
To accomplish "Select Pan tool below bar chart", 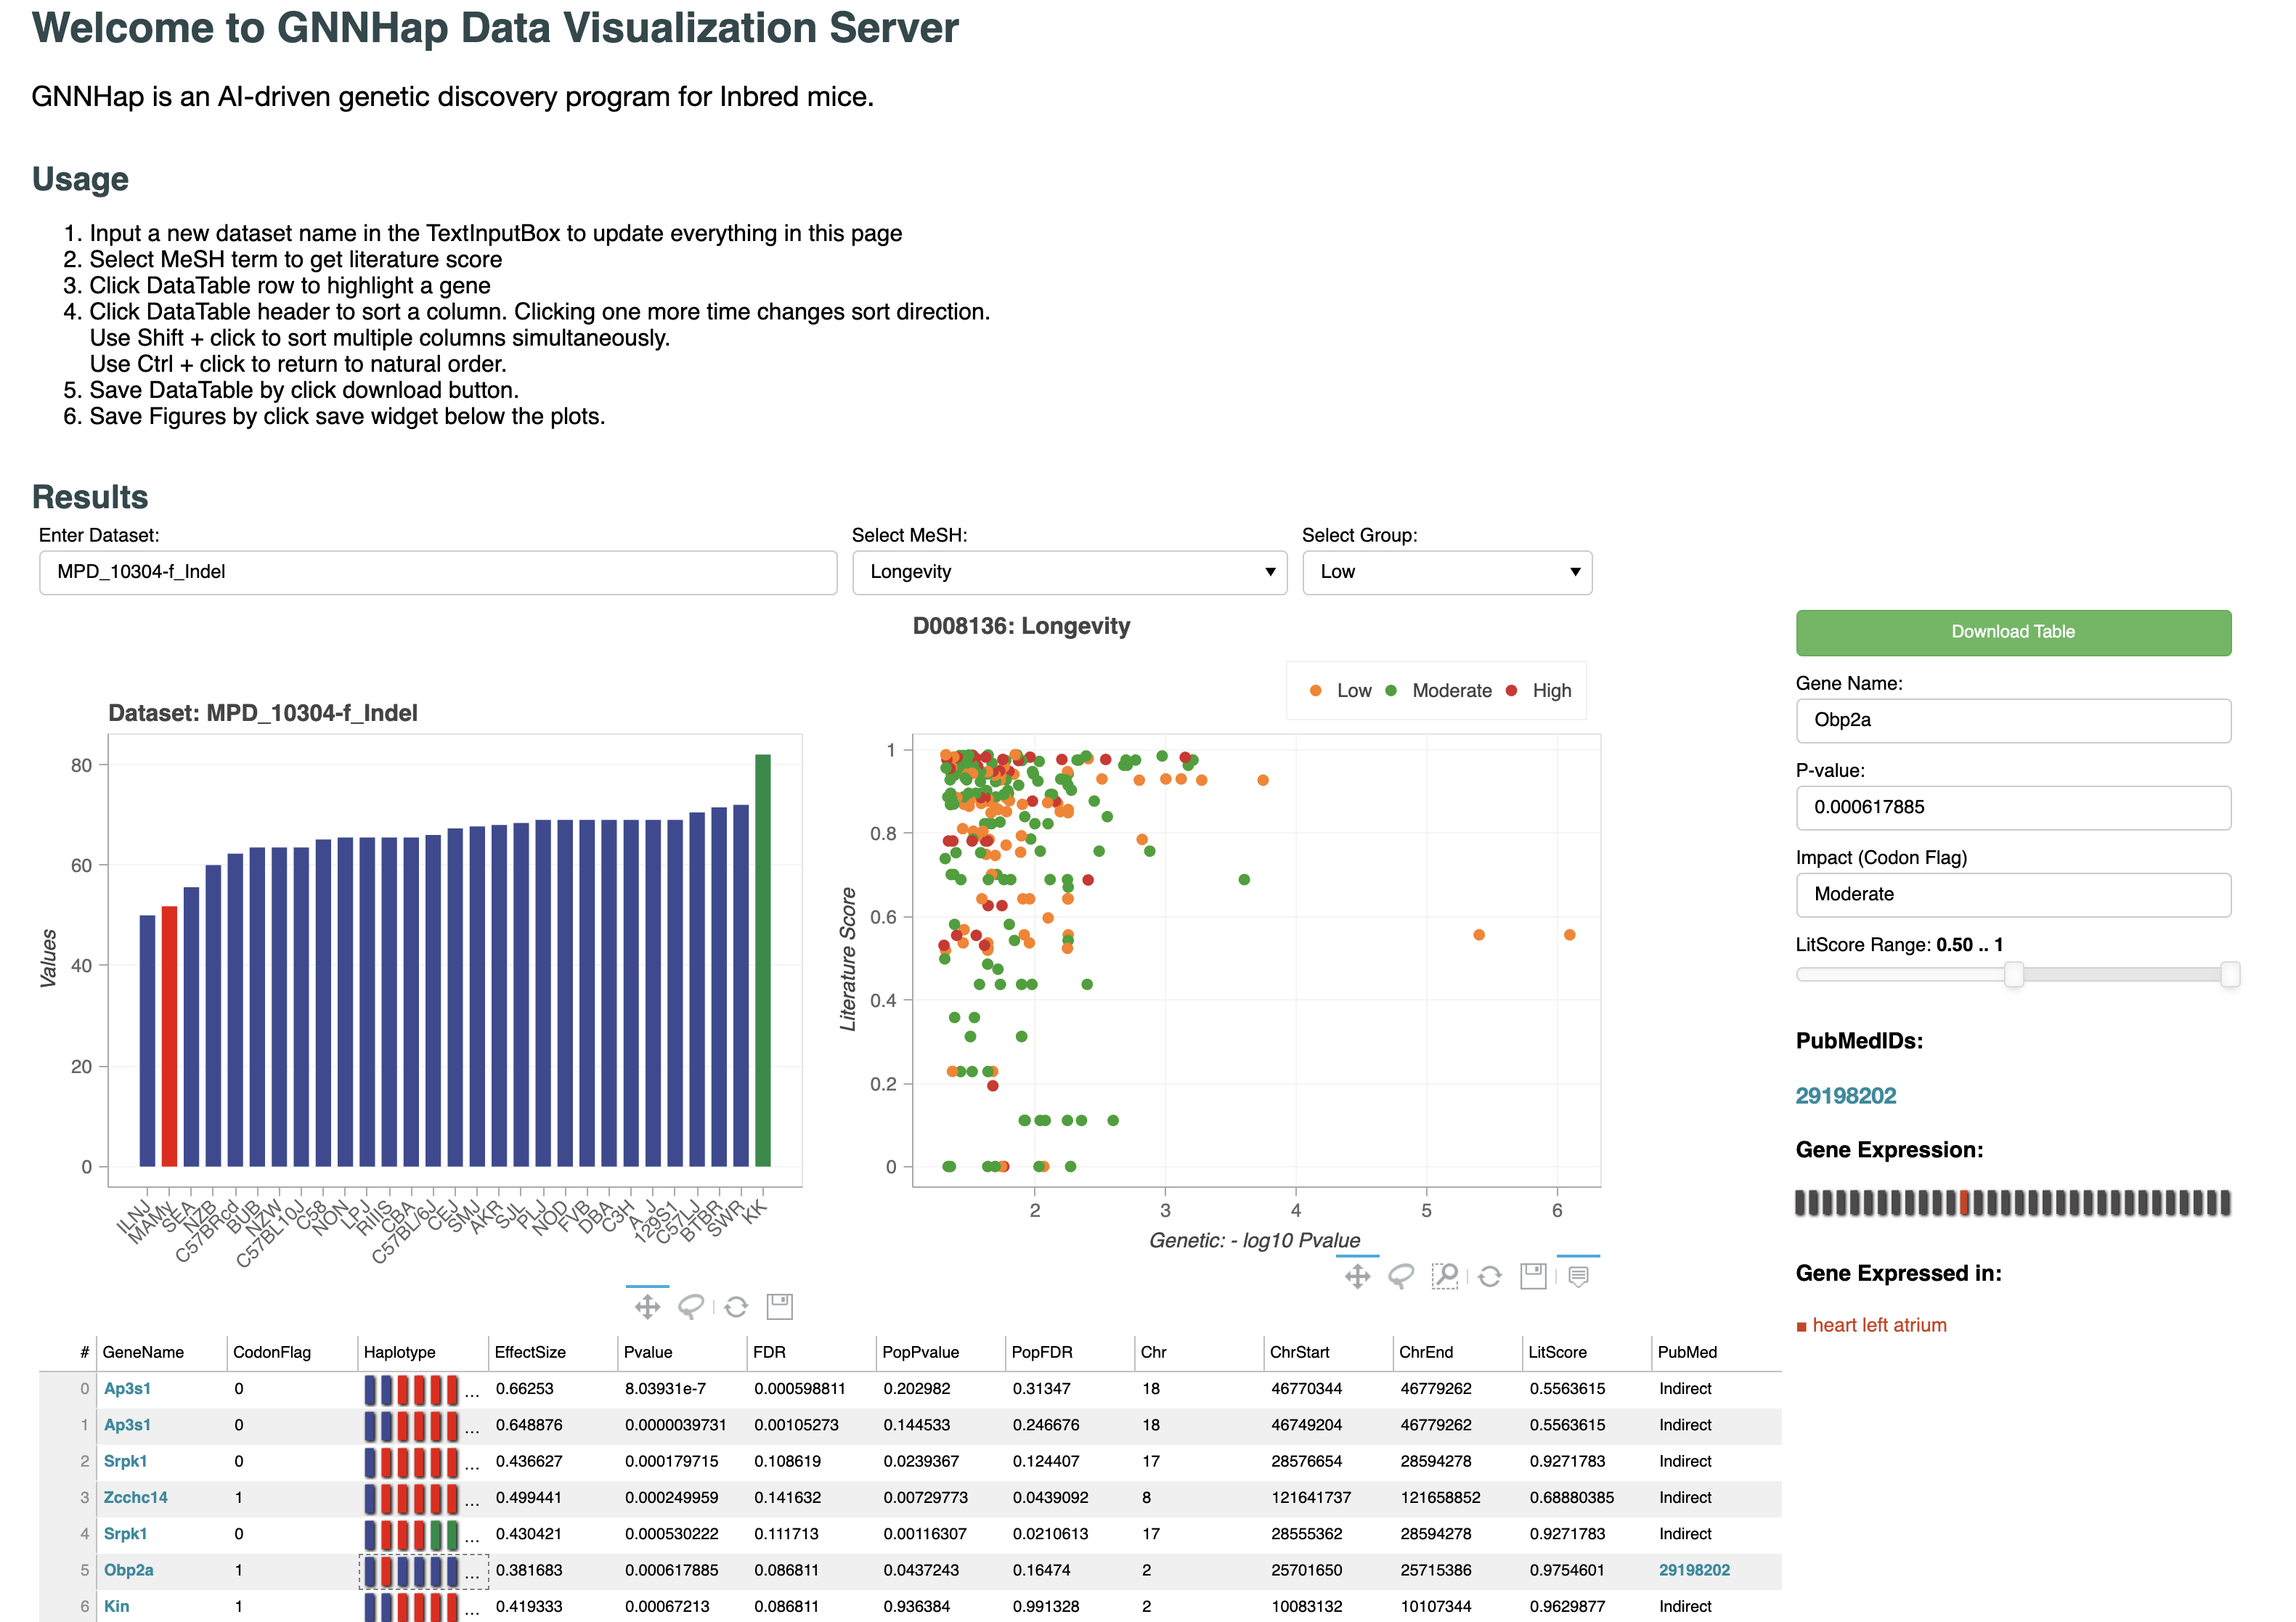I will click(647, 1307).
